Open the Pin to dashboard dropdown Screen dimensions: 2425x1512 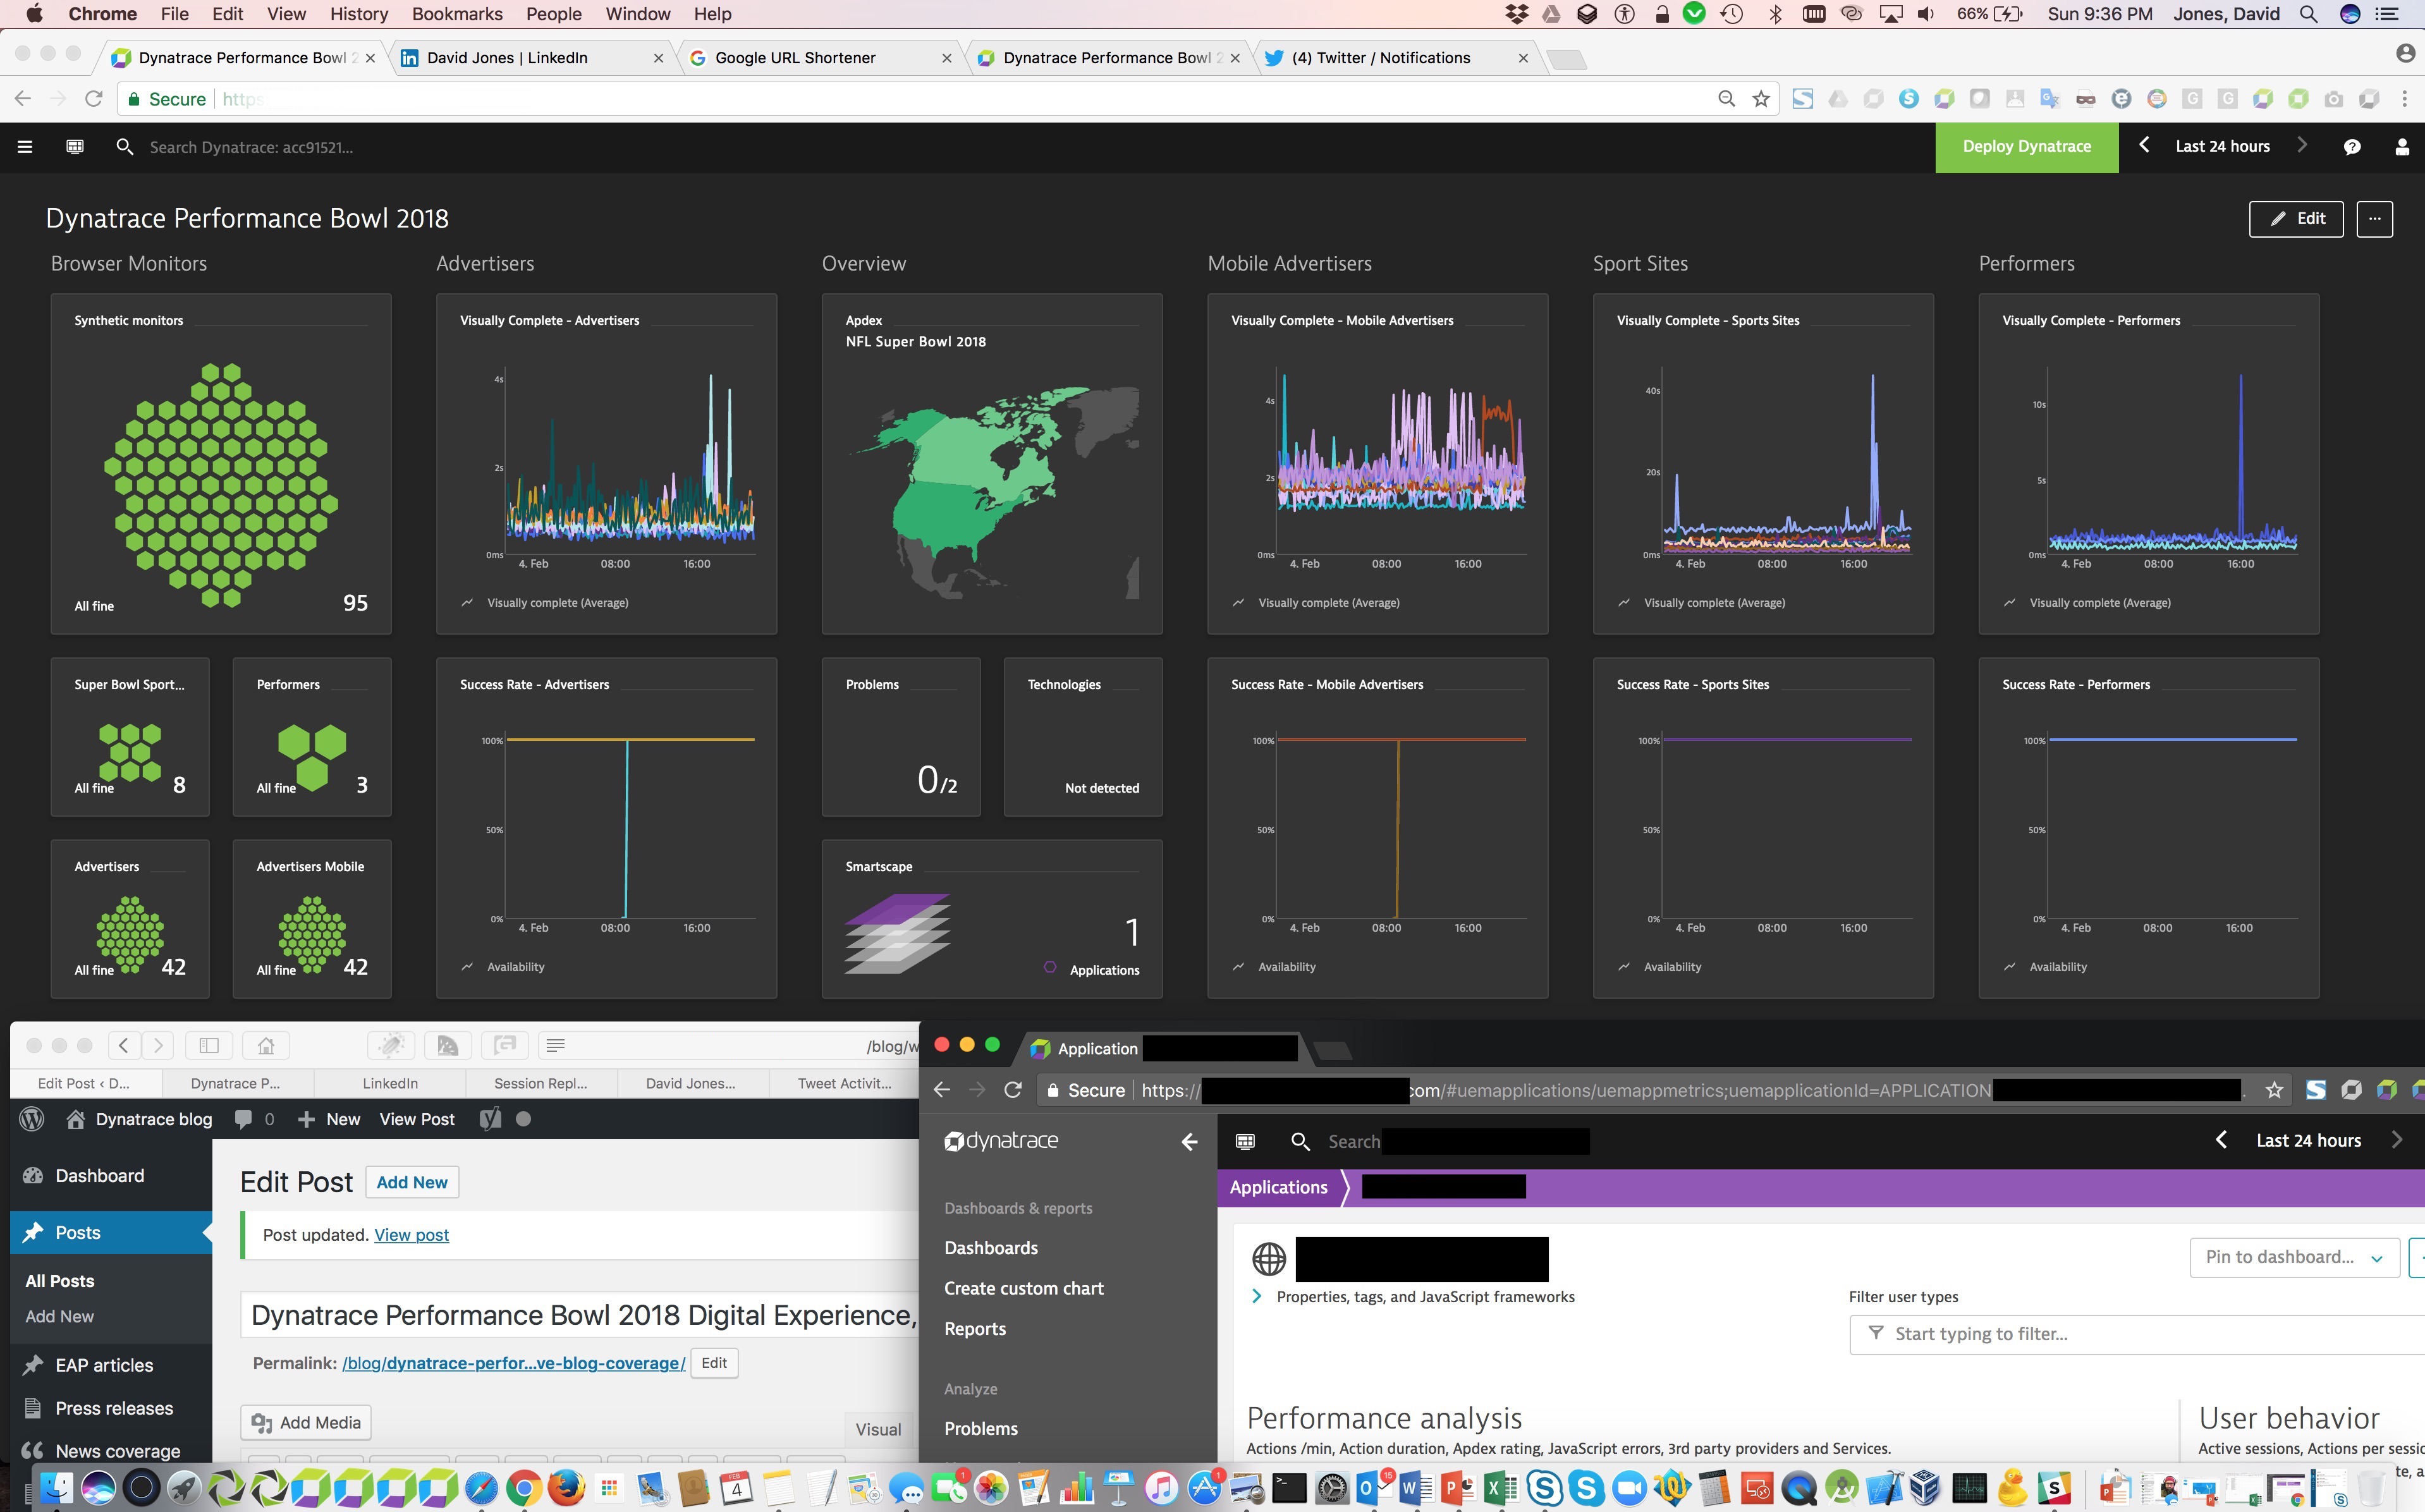(2294, 1257)
